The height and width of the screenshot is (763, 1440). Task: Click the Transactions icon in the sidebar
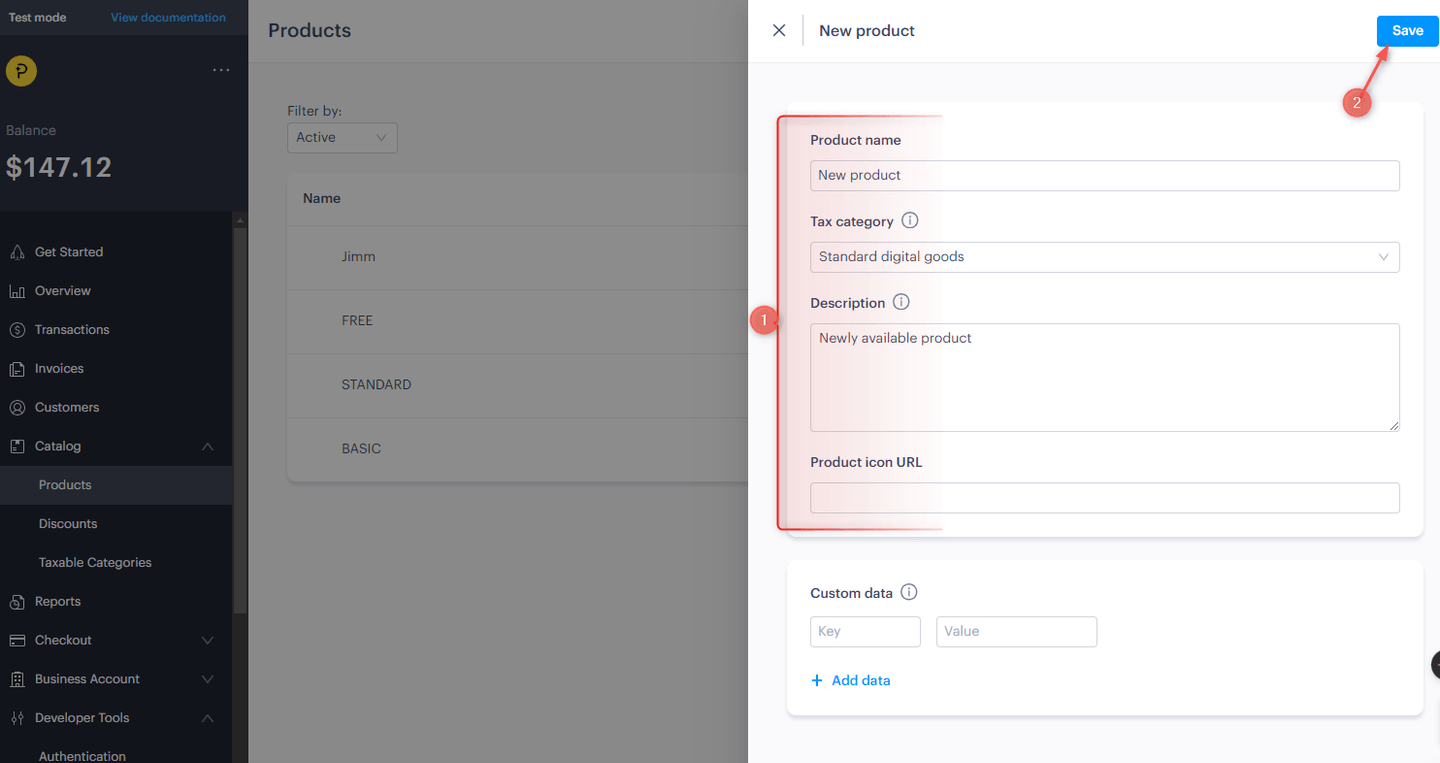click(x=18, y=329)
